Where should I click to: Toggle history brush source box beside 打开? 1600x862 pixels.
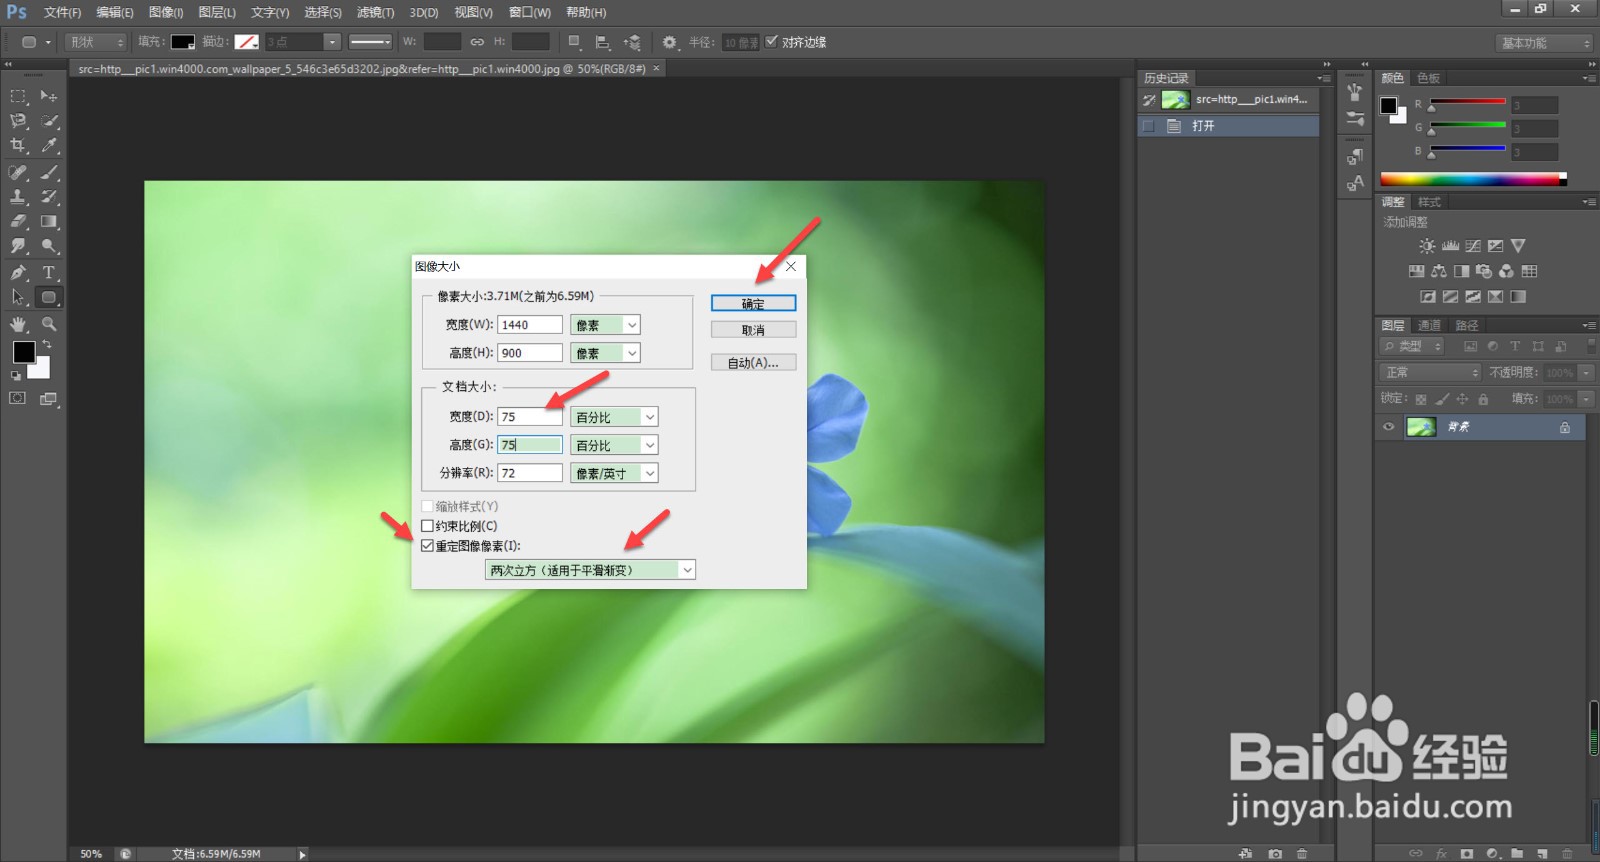pos(1148,126)
